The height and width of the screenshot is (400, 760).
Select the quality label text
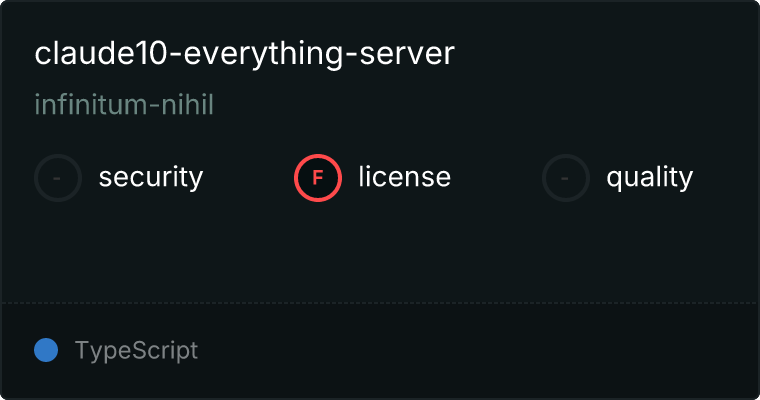(649, 177)
